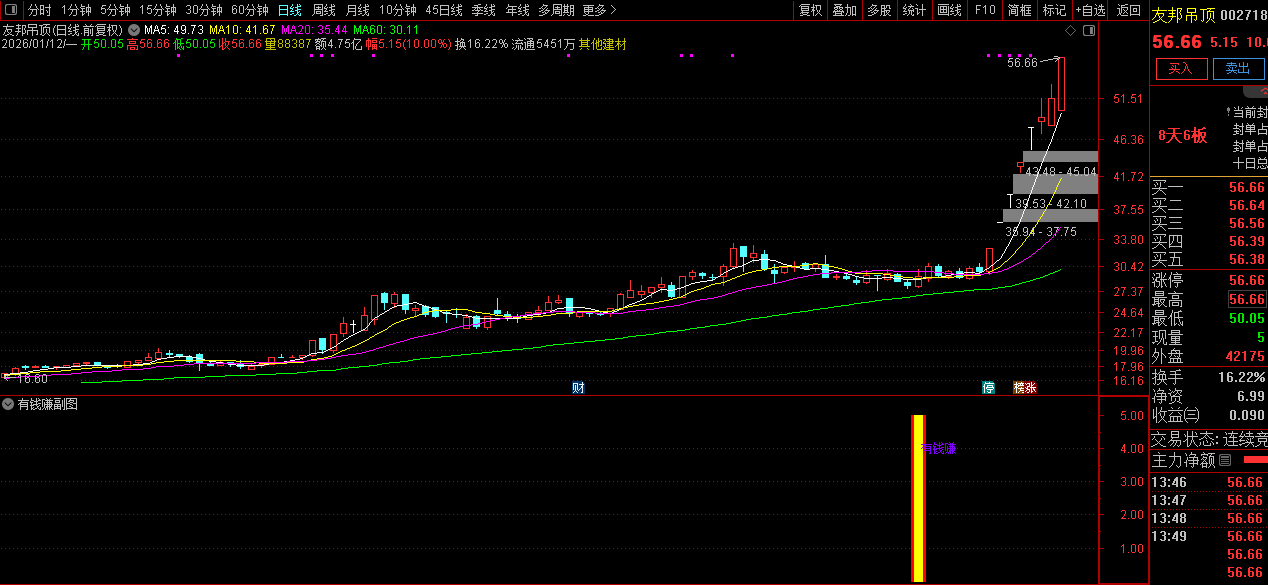Switch to 周线 weekly chart
This screenshot has height=585, width=1268.
(x=324, y=10)
